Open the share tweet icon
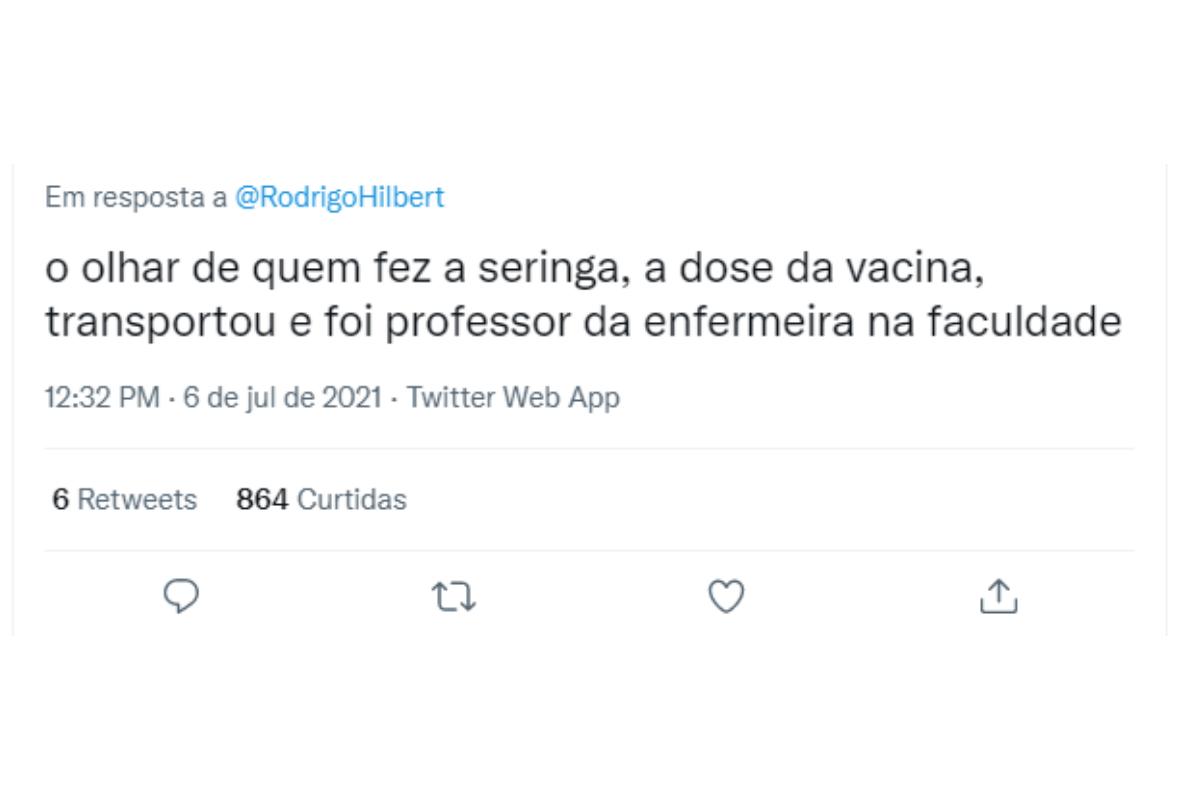Image resolution: width=1200 pixels, height=800 pixels. 998,597
